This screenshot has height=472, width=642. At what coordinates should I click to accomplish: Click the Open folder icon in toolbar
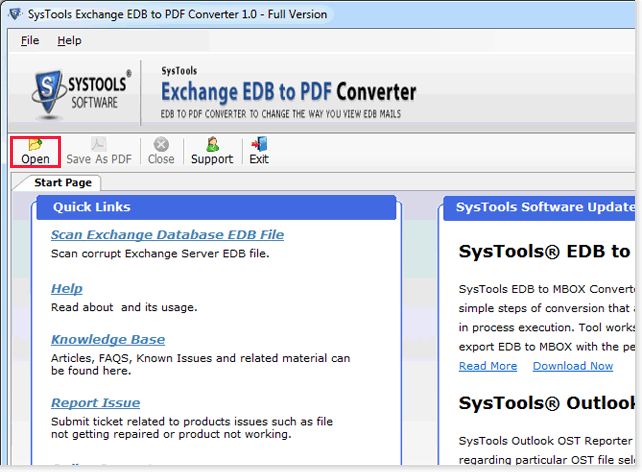coord(35,145)
